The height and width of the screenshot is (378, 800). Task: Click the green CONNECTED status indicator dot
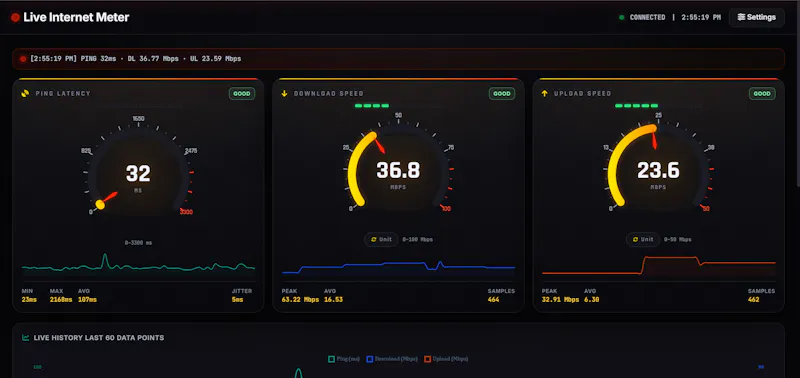coord(621,17)
